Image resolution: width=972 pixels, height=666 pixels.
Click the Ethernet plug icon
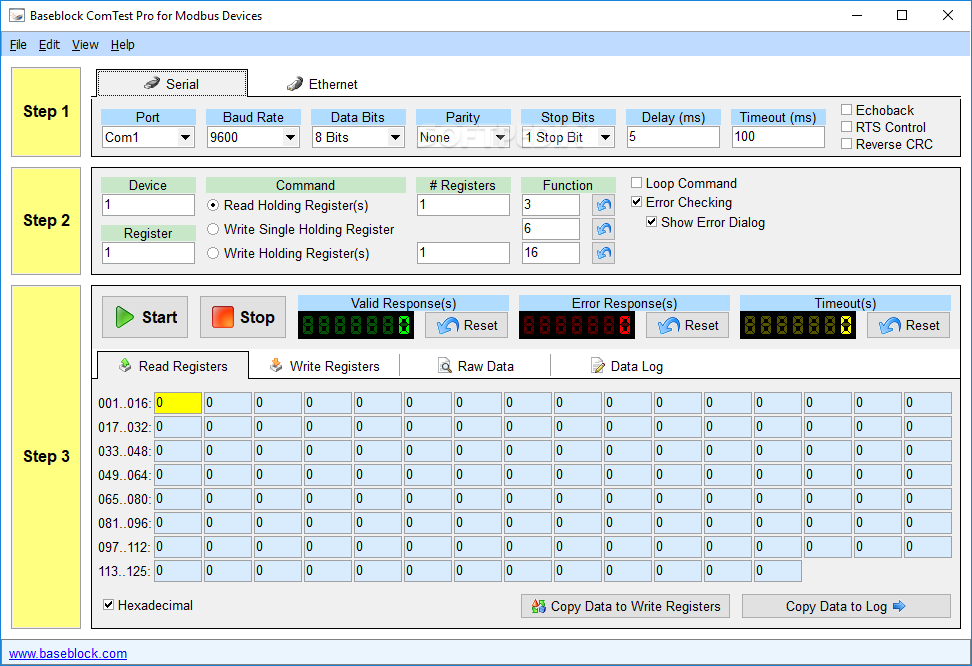[x=295, y=84]
